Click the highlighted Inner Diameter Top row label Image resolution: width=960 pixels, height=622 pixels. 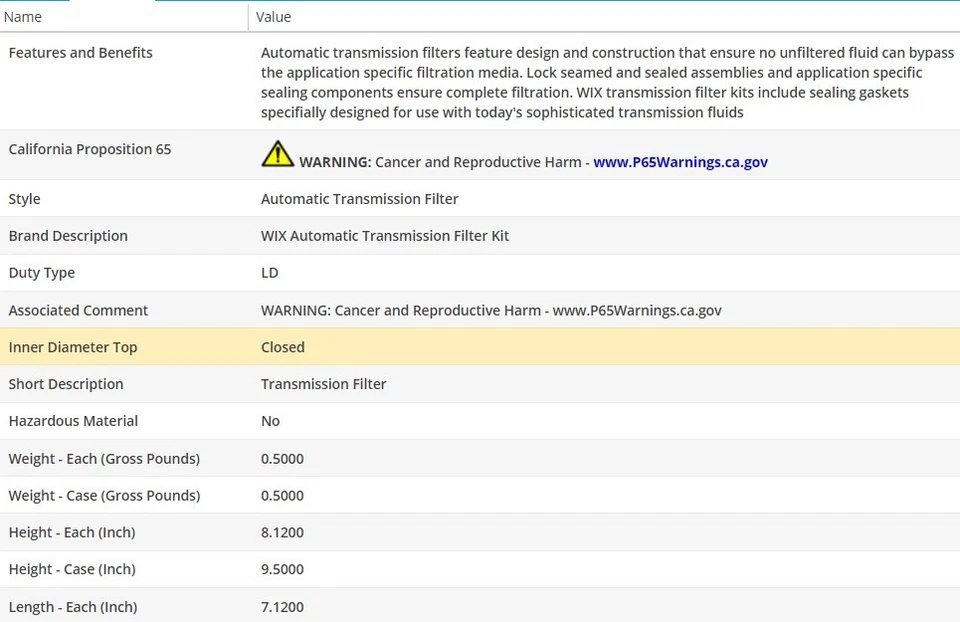click(x=73, y=348)
